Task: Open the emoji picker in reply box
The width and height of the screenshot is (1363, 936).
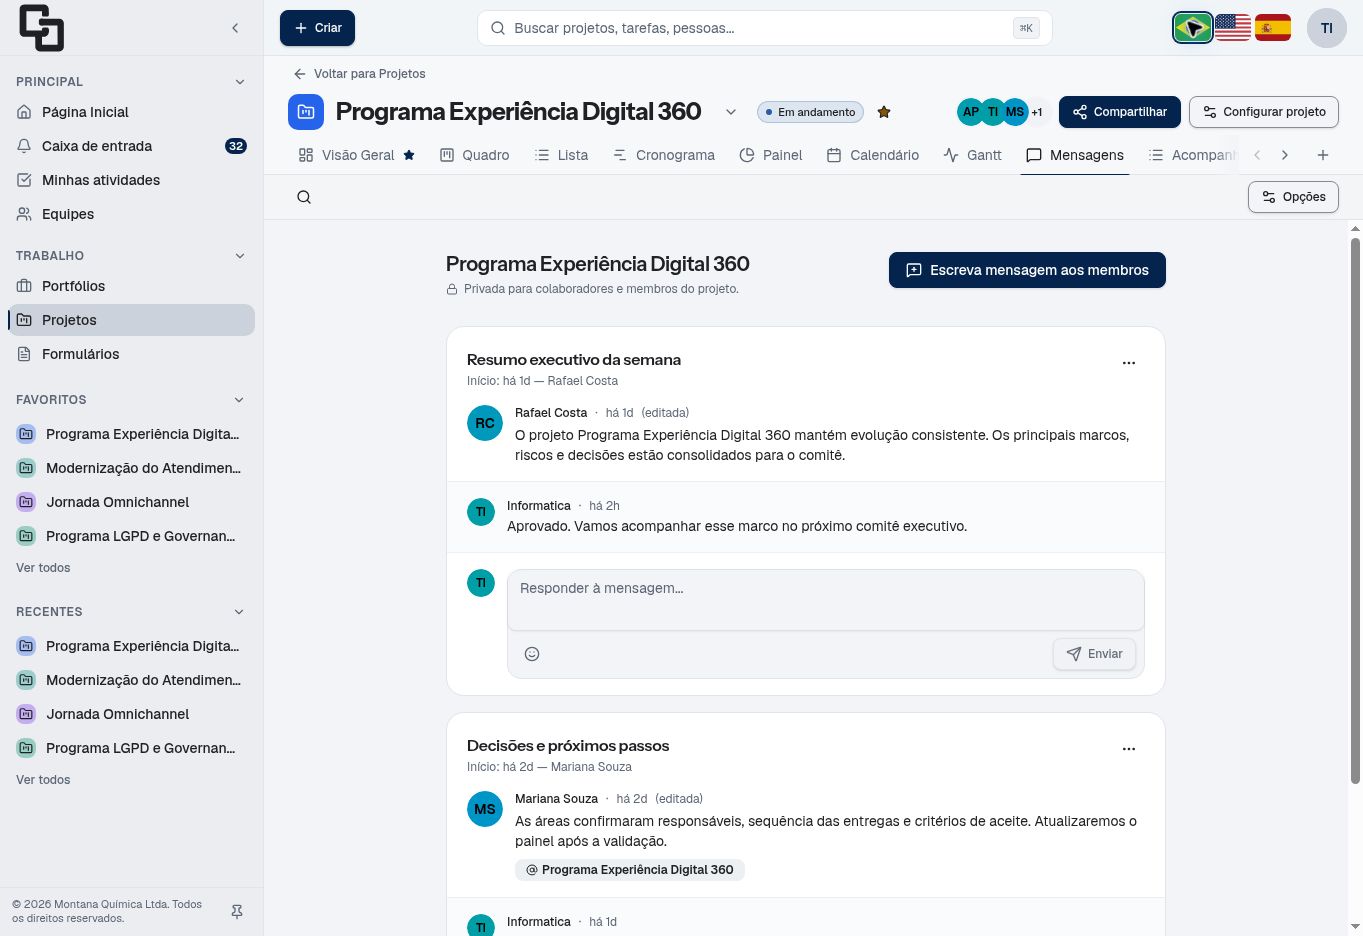Action: point(532,654)
